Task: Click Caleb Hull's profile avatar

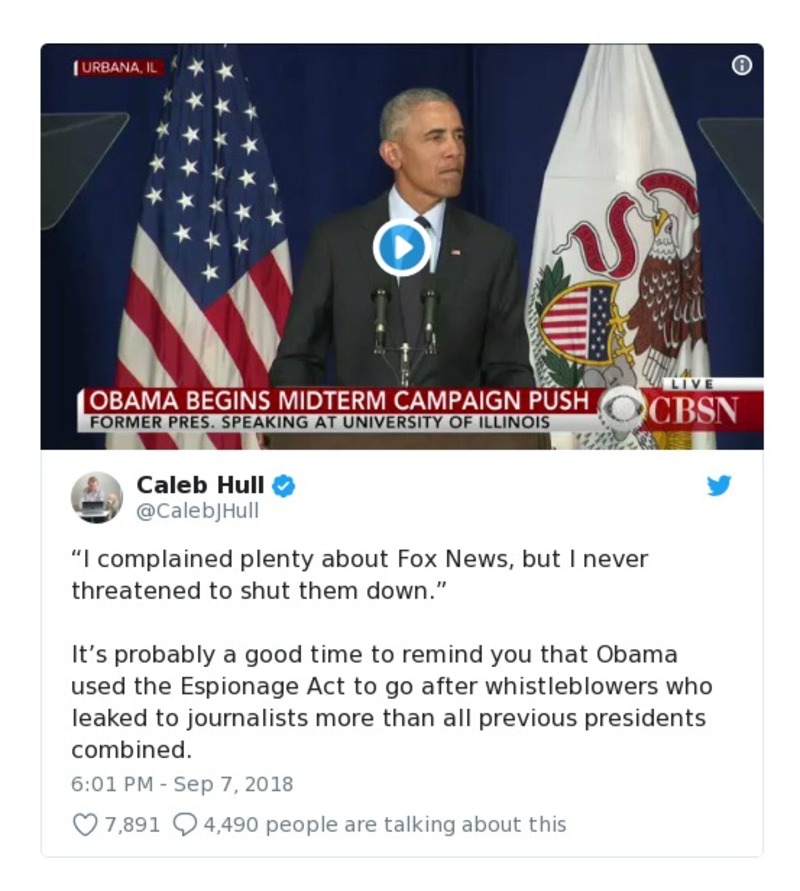Action: pyautogui.click(x=96, y=497)
